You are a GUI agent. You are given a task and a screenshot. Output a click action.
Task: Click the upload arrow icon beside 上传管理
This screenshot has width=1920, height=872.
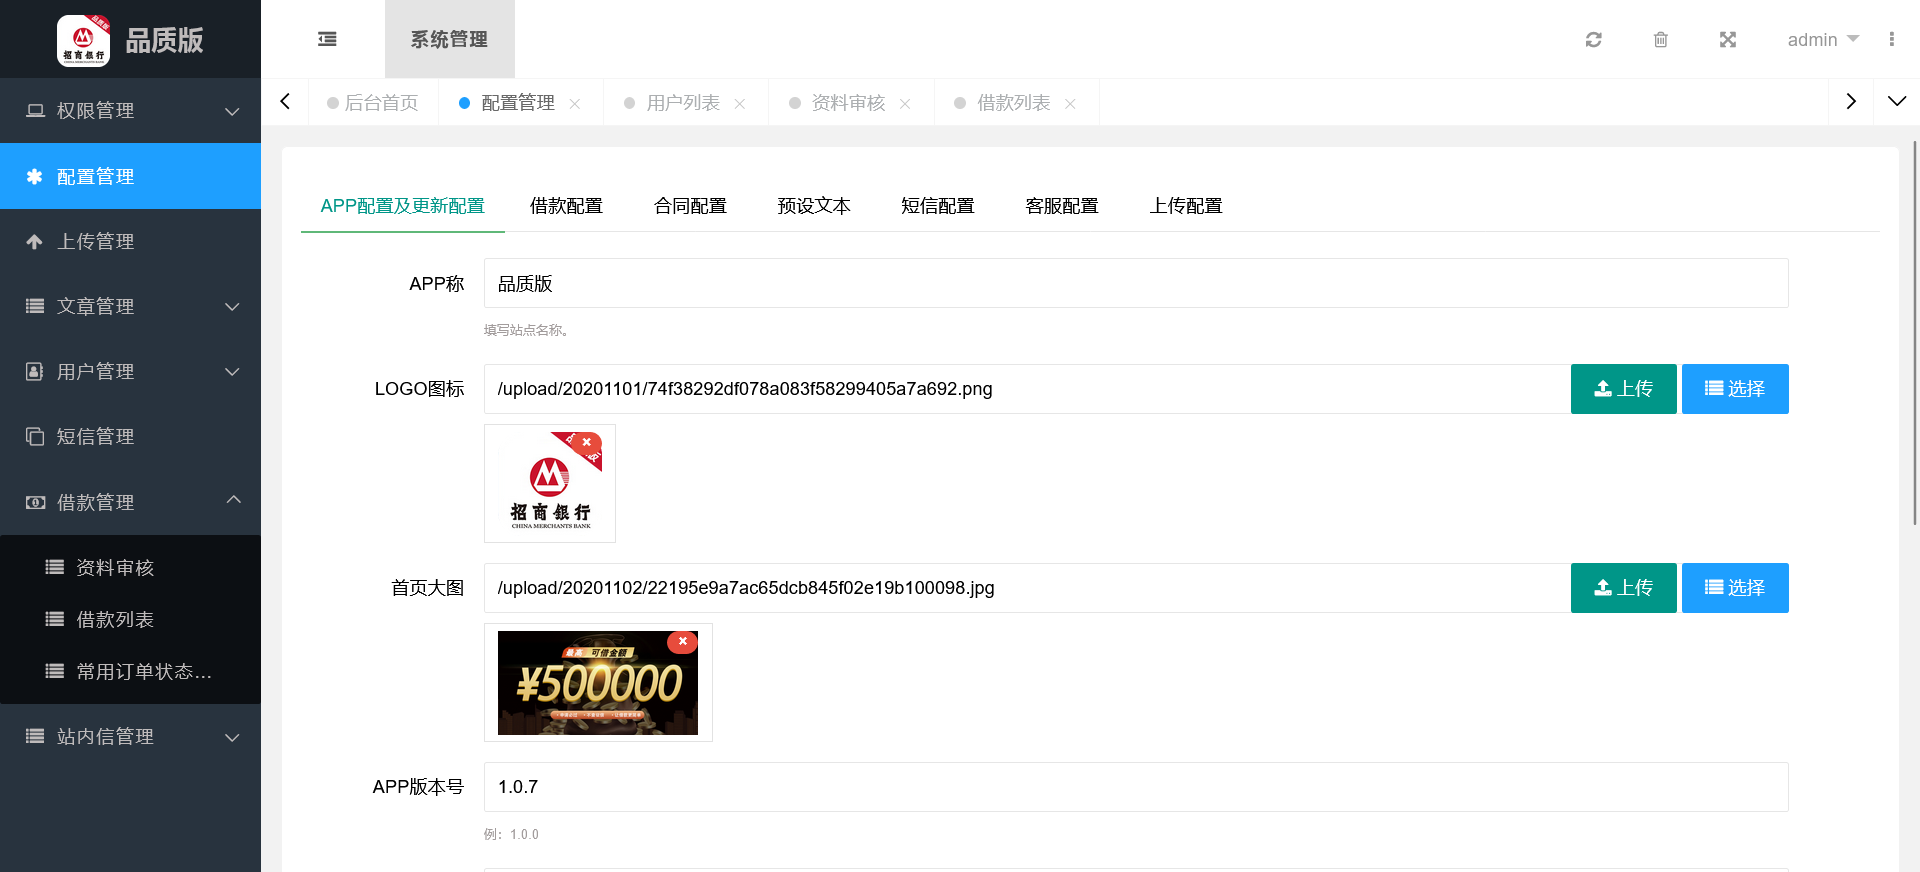pos(34,241)
